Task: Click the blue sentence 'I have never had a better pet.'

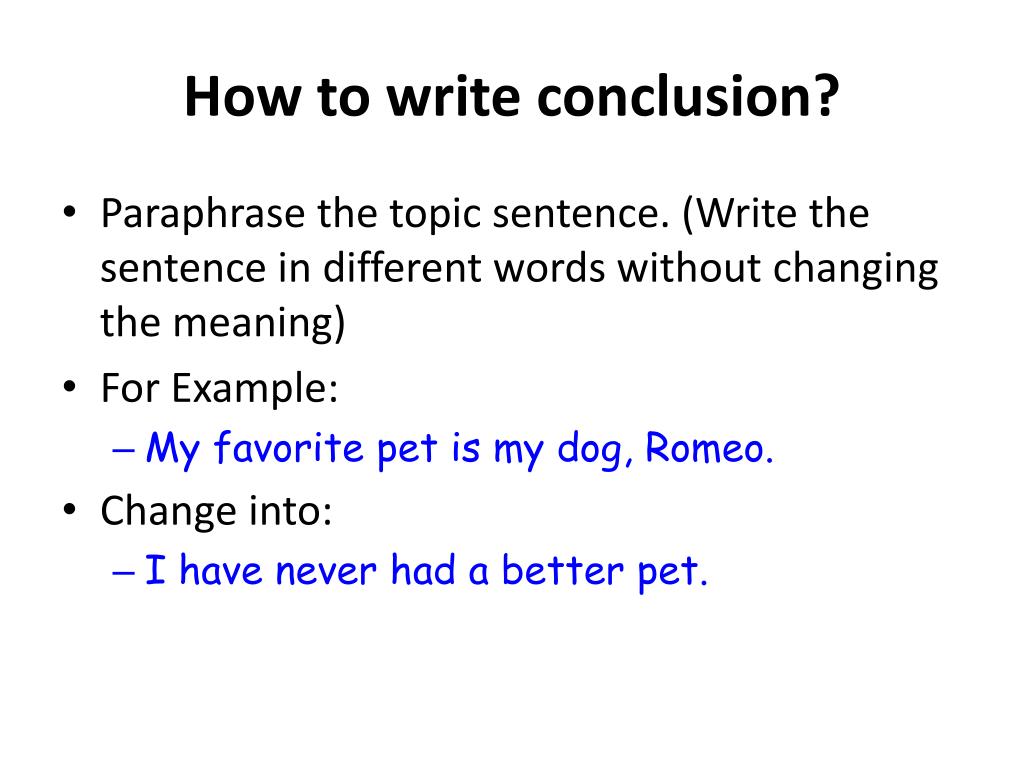Action: tap(426, 571)
